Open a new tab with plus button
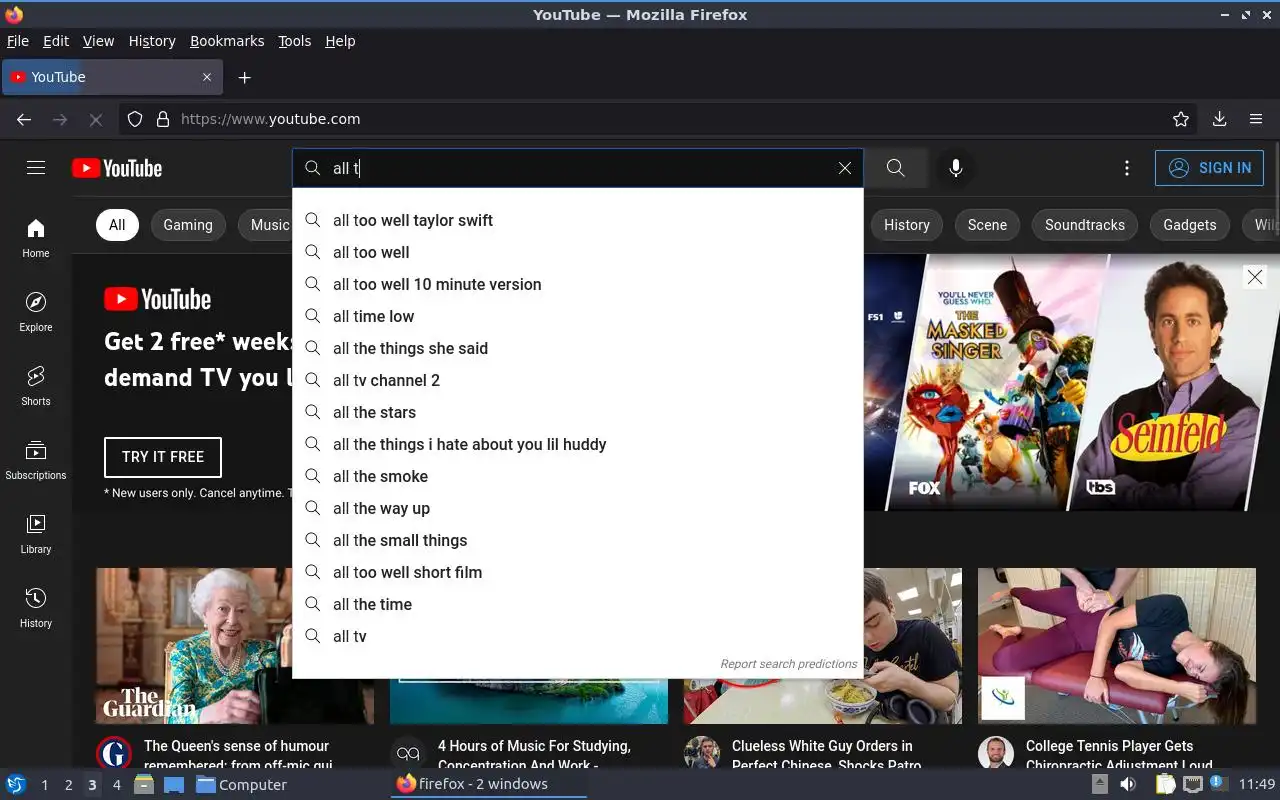 (244, 77)
